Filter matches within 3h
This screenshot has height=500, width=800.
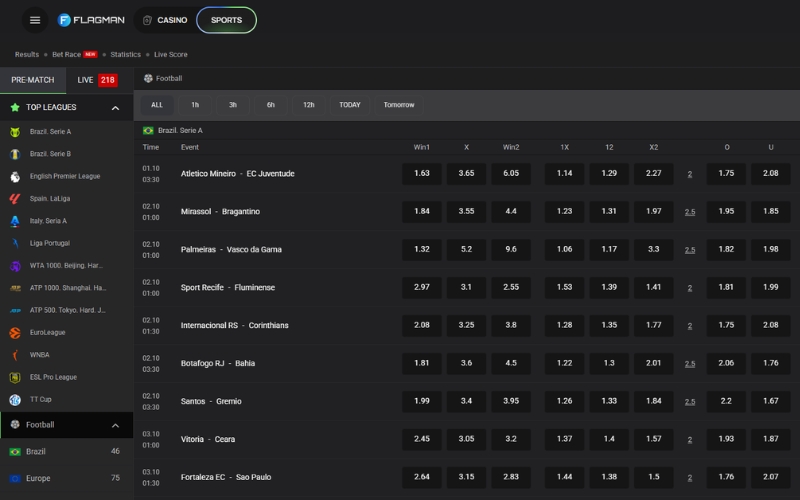(x=233, y=105)
